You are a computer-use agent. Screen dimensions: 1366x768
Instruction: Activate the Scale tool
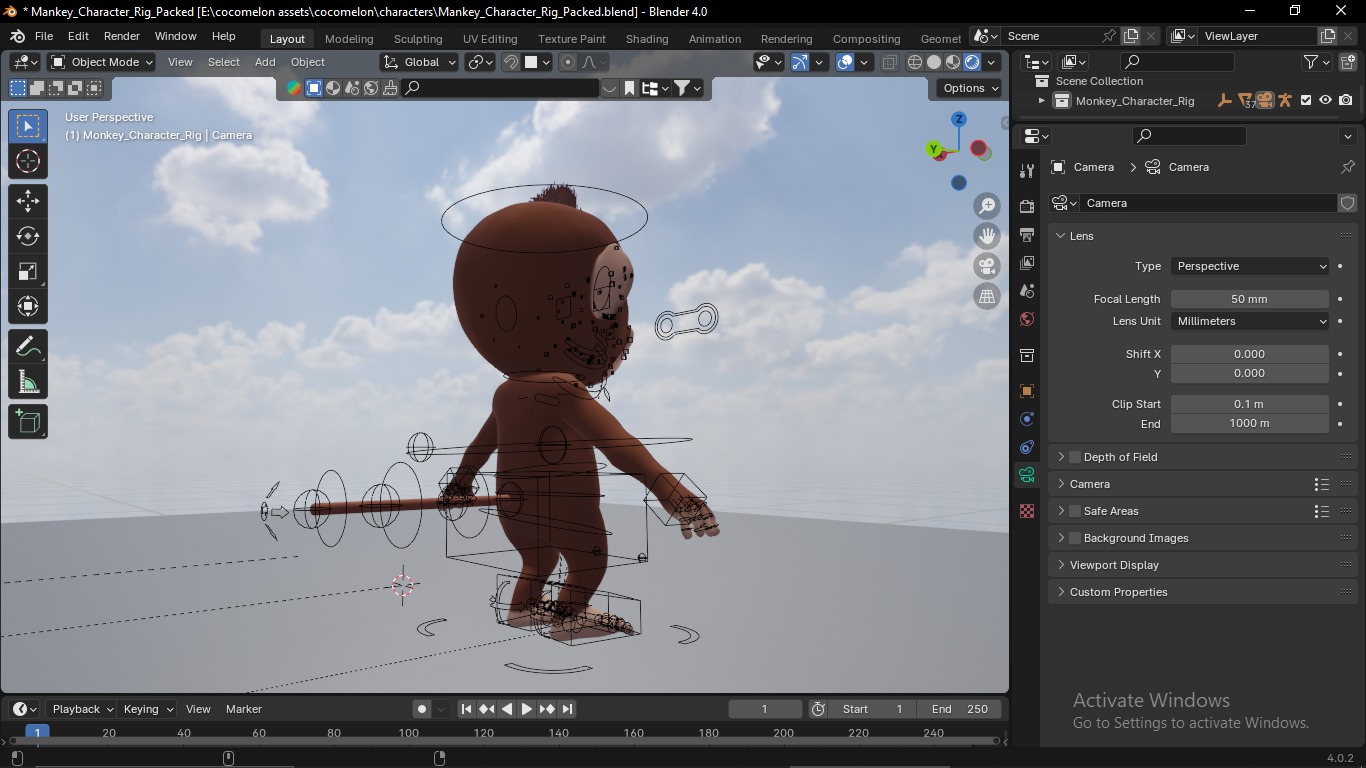28,271
